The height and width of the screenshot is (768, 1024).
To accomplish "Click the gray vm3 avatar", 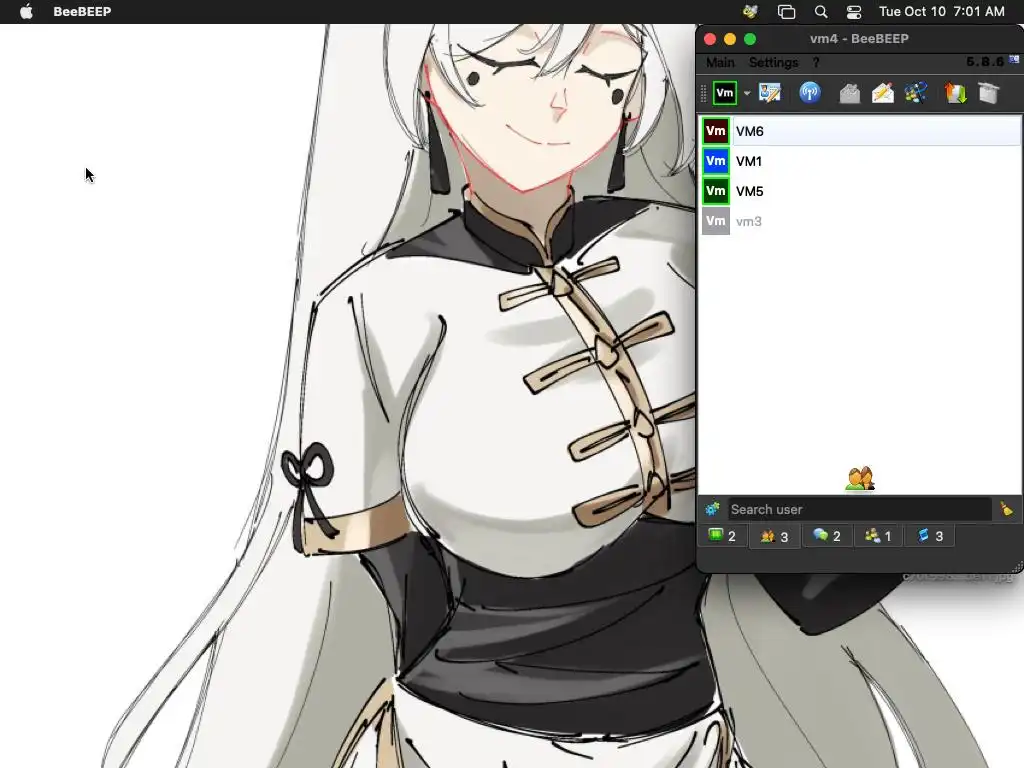I will pyautogui.click(x=716, y=221).
